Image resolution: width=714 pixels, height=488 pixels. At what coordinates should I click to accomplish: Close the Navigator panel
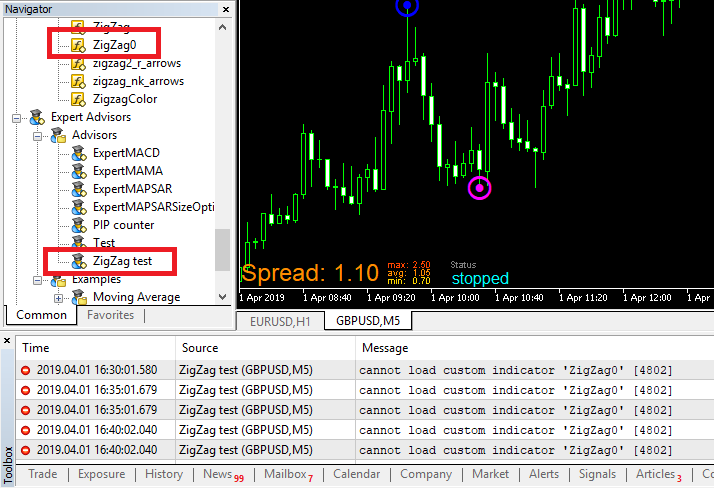226,9
